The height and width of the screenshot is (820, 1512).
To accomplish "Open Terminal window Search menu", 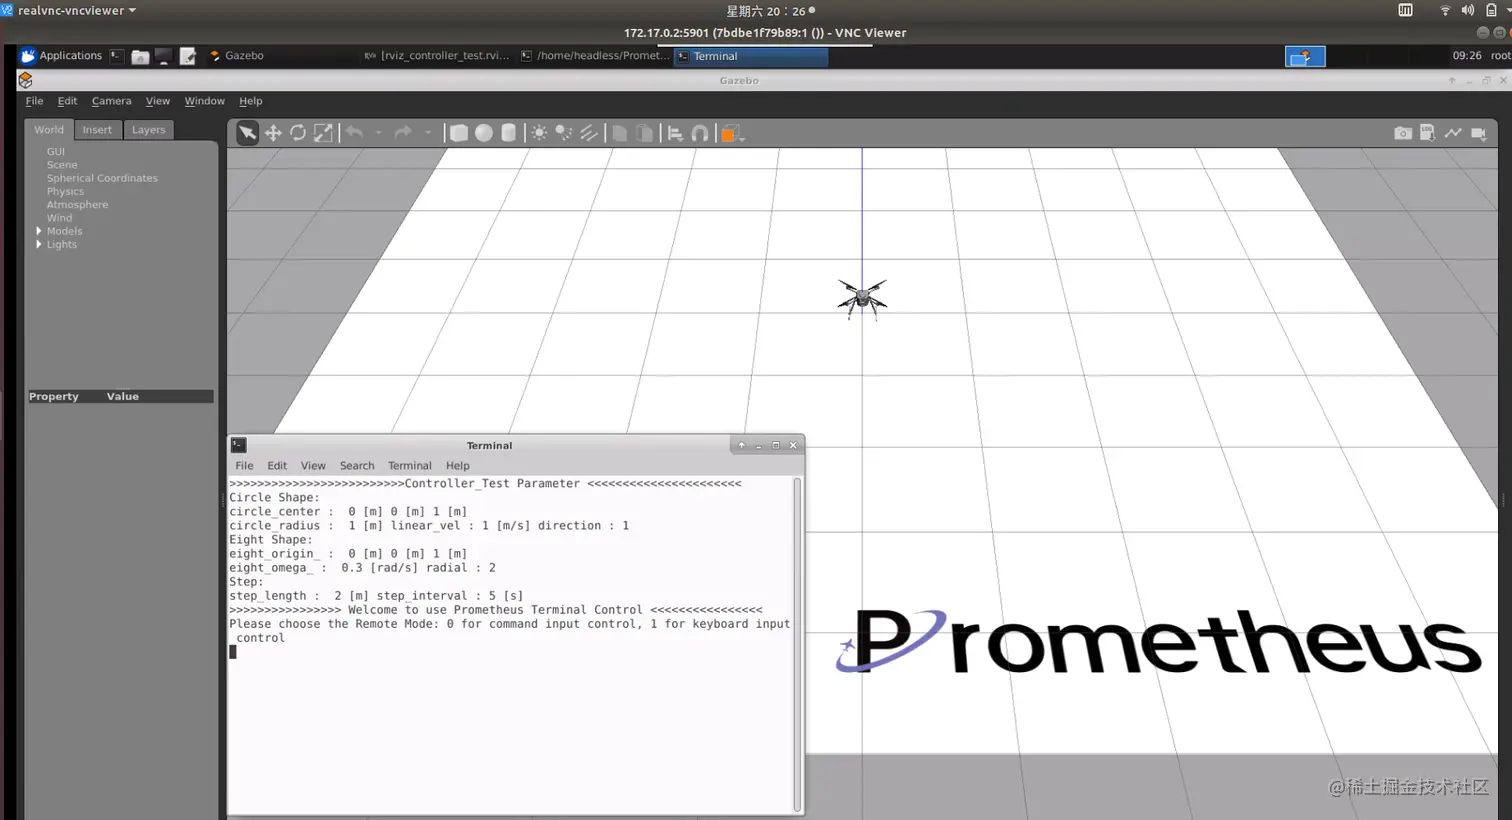I will coord(357,466).
